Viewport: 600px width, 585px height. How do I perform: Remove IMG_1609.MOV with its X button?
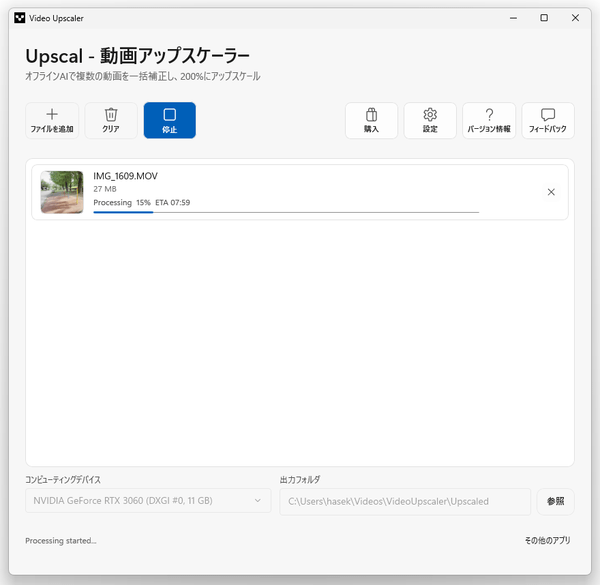coord(551,192)
